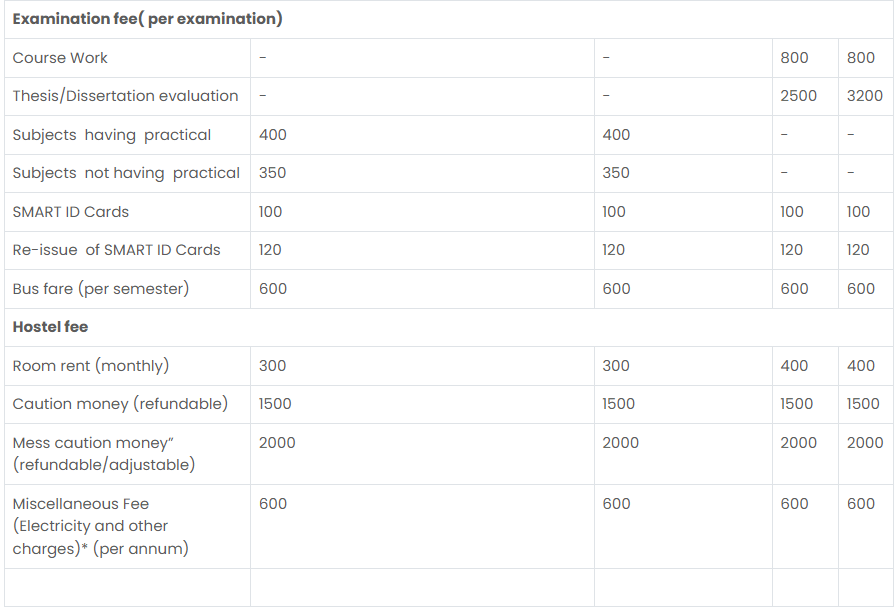Select the 'Room rent (monthly)' row label

(x=90, y=366)
